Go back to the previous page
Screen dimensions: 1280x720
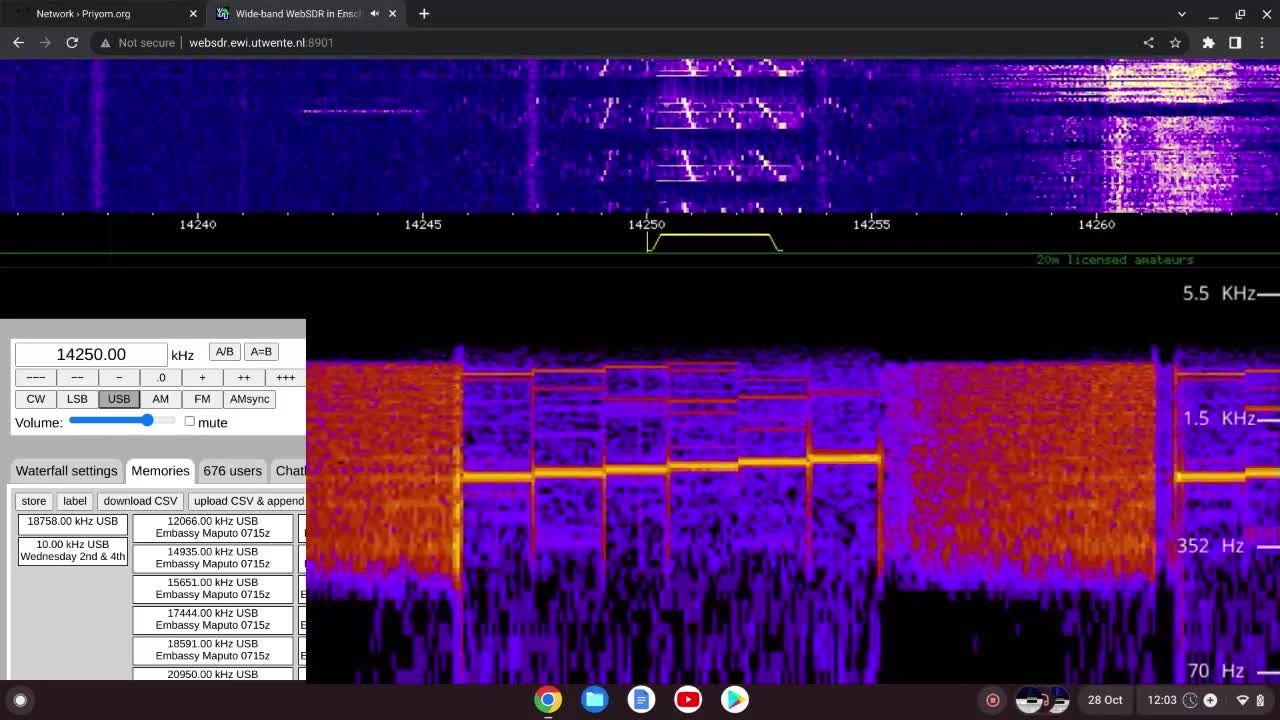[x=18, y=43]
